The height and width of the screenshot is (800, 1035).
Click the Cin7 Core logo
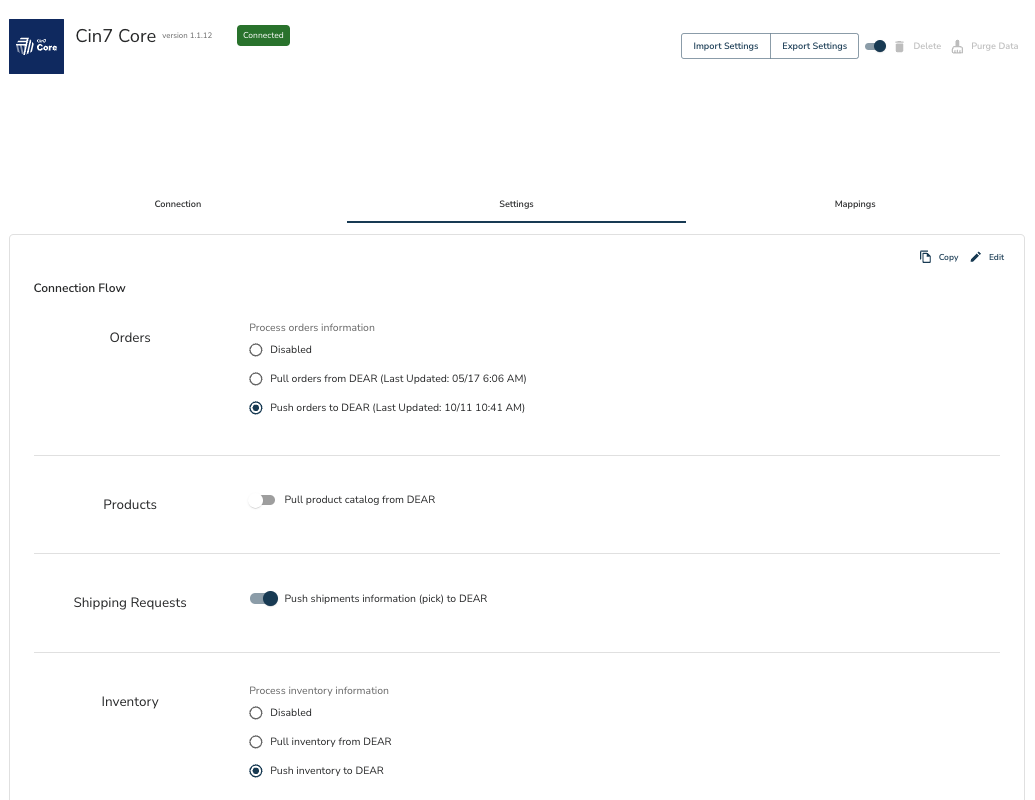(x=36, y=46)
